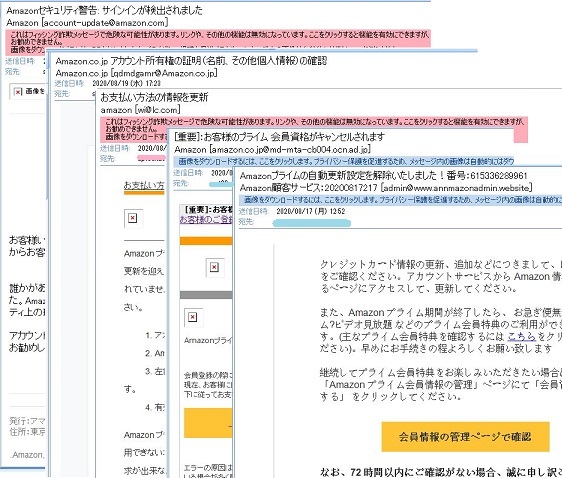
Task: Click the blue image download bar in the 自動更新設定 email
Action: (x=400, y=200)
